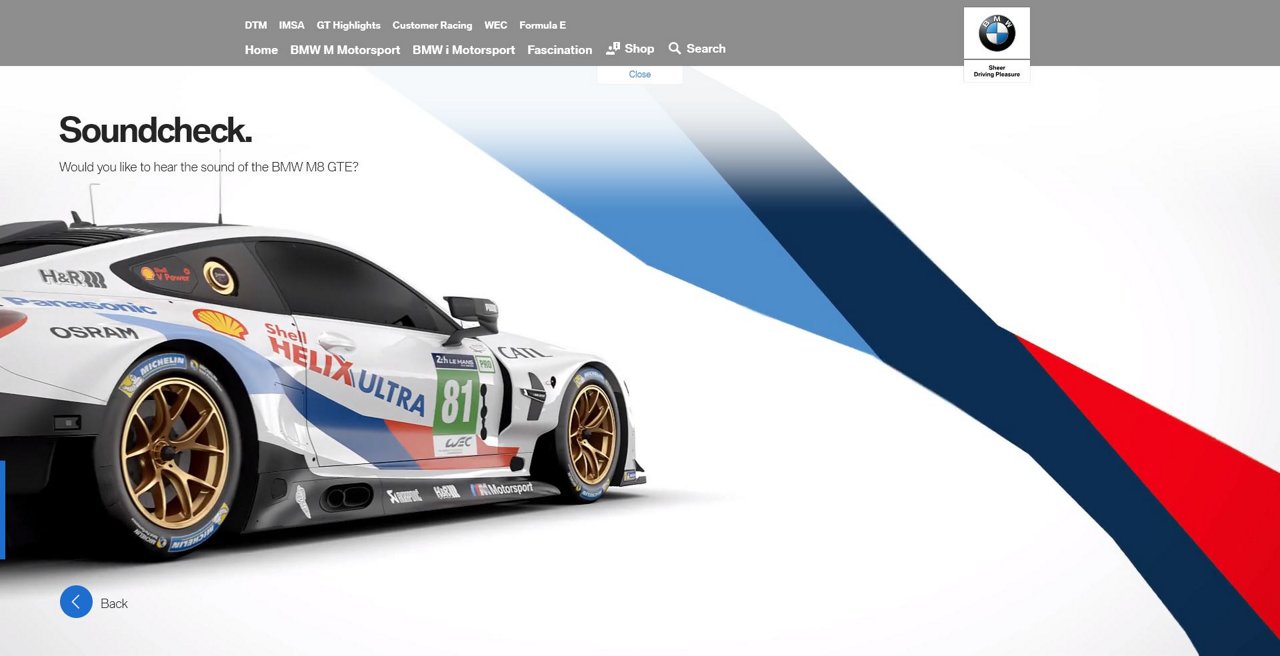Click the Back text label
Viewport: 1280px width, 656px height.
114,603
